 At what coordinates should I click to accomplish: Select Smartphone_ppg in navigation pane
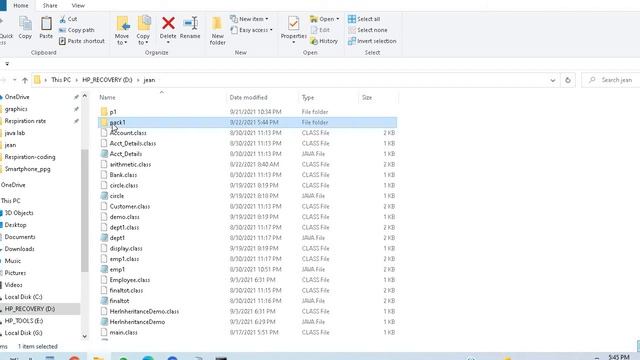(x=27, y=169)
